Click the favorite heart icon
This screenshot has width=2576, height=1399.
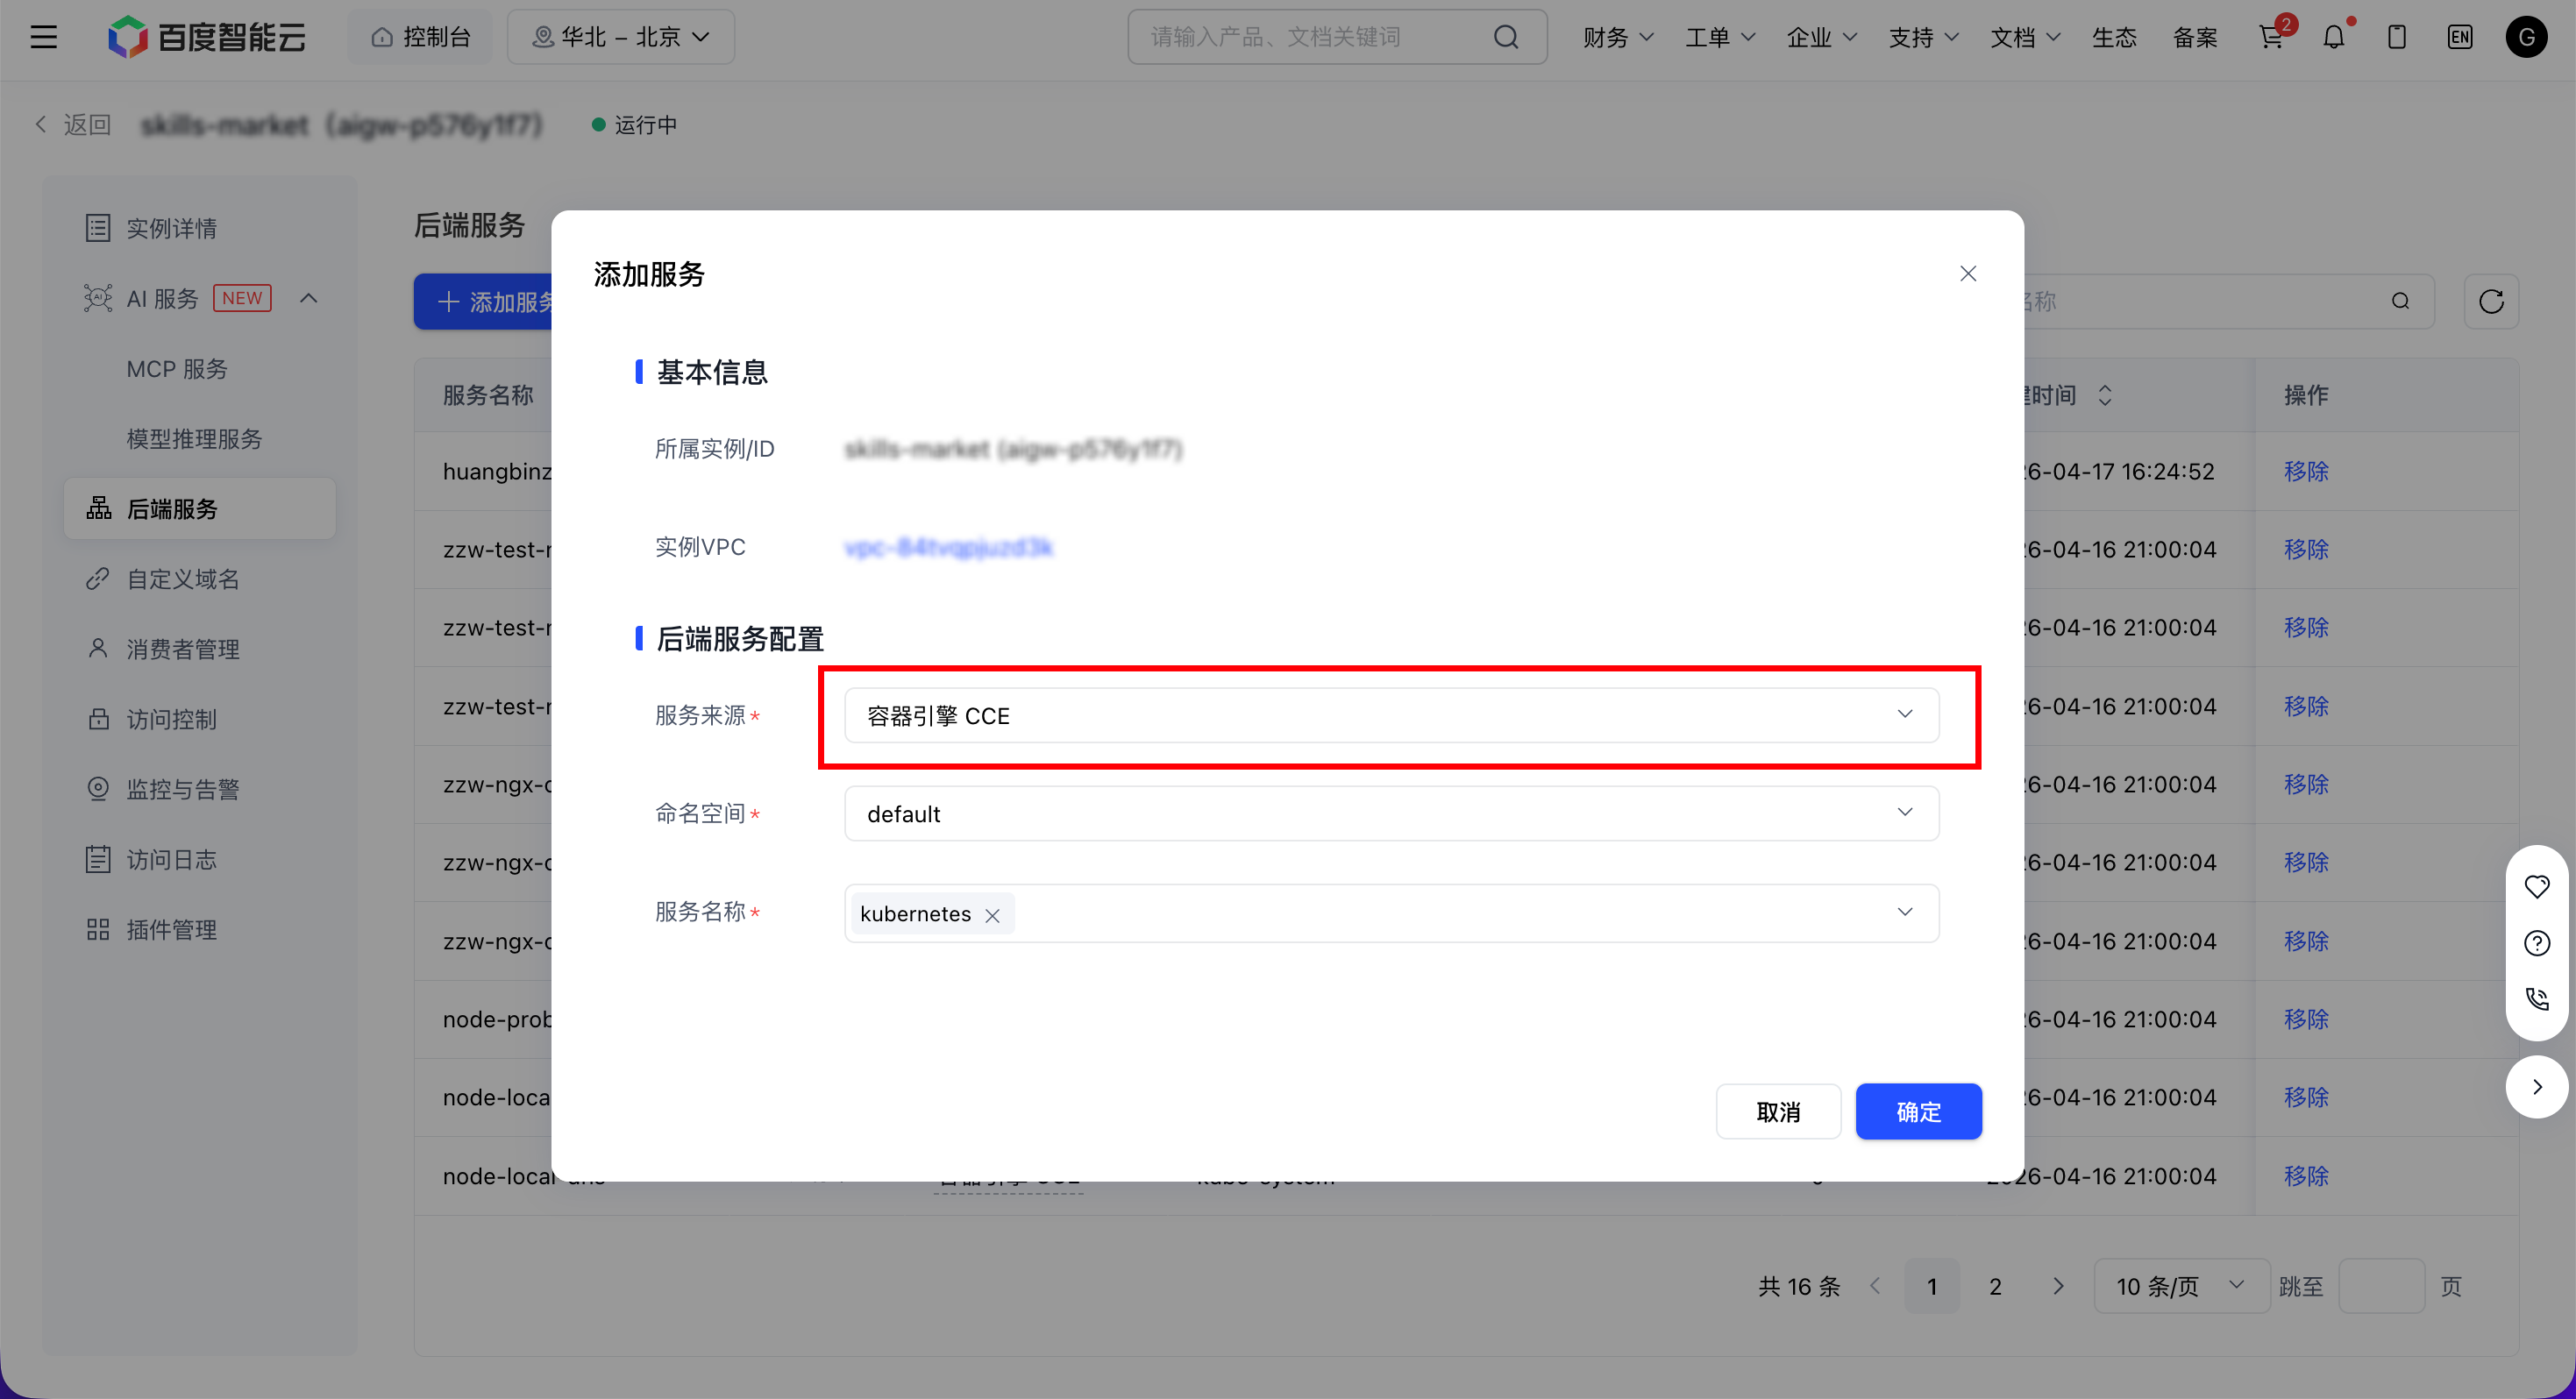pyautogui.click(x=2537, y=886)
